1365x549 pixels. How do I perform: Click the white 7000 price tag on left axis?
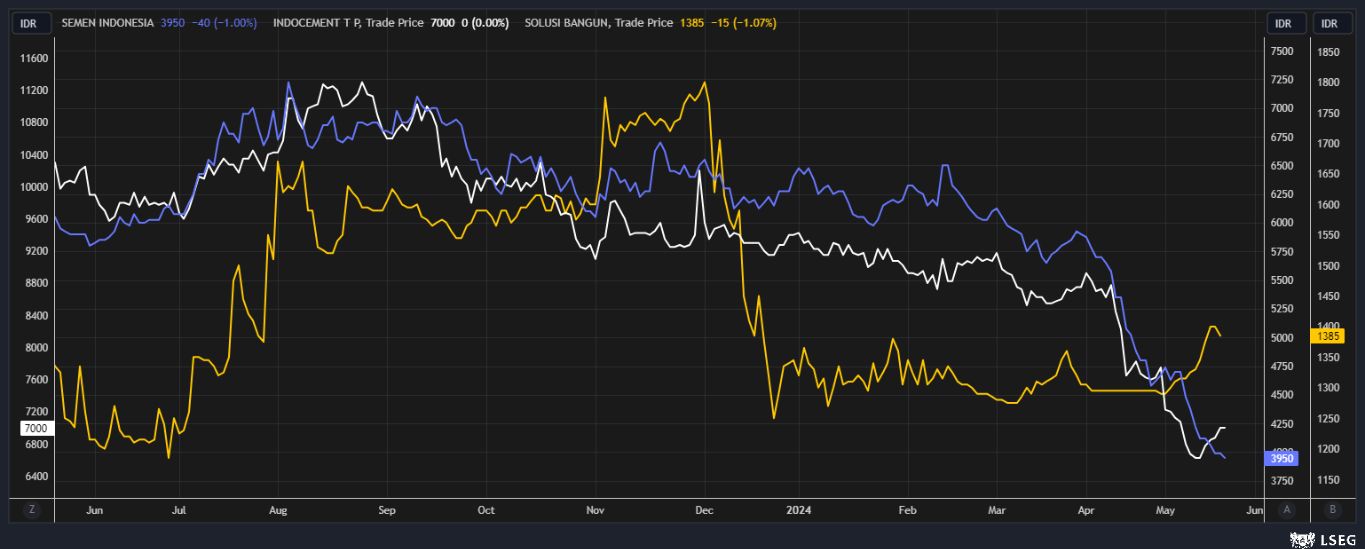pos(36,428)
